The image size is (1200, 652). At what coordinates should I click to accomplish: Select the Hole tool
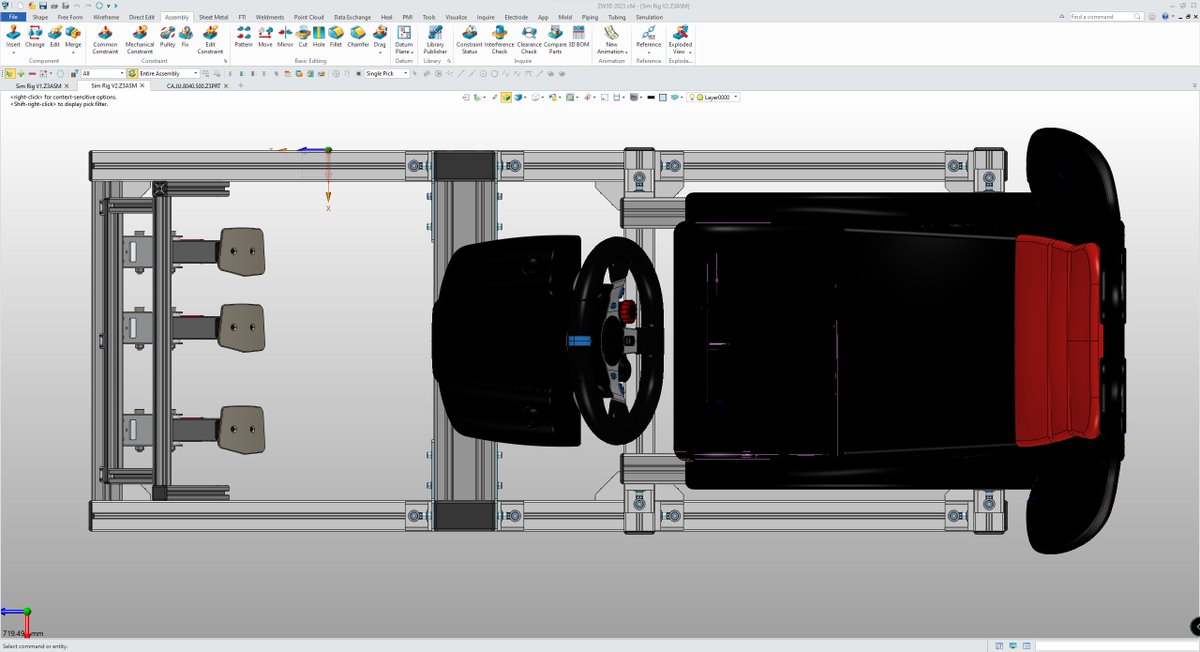pos(319,36)
